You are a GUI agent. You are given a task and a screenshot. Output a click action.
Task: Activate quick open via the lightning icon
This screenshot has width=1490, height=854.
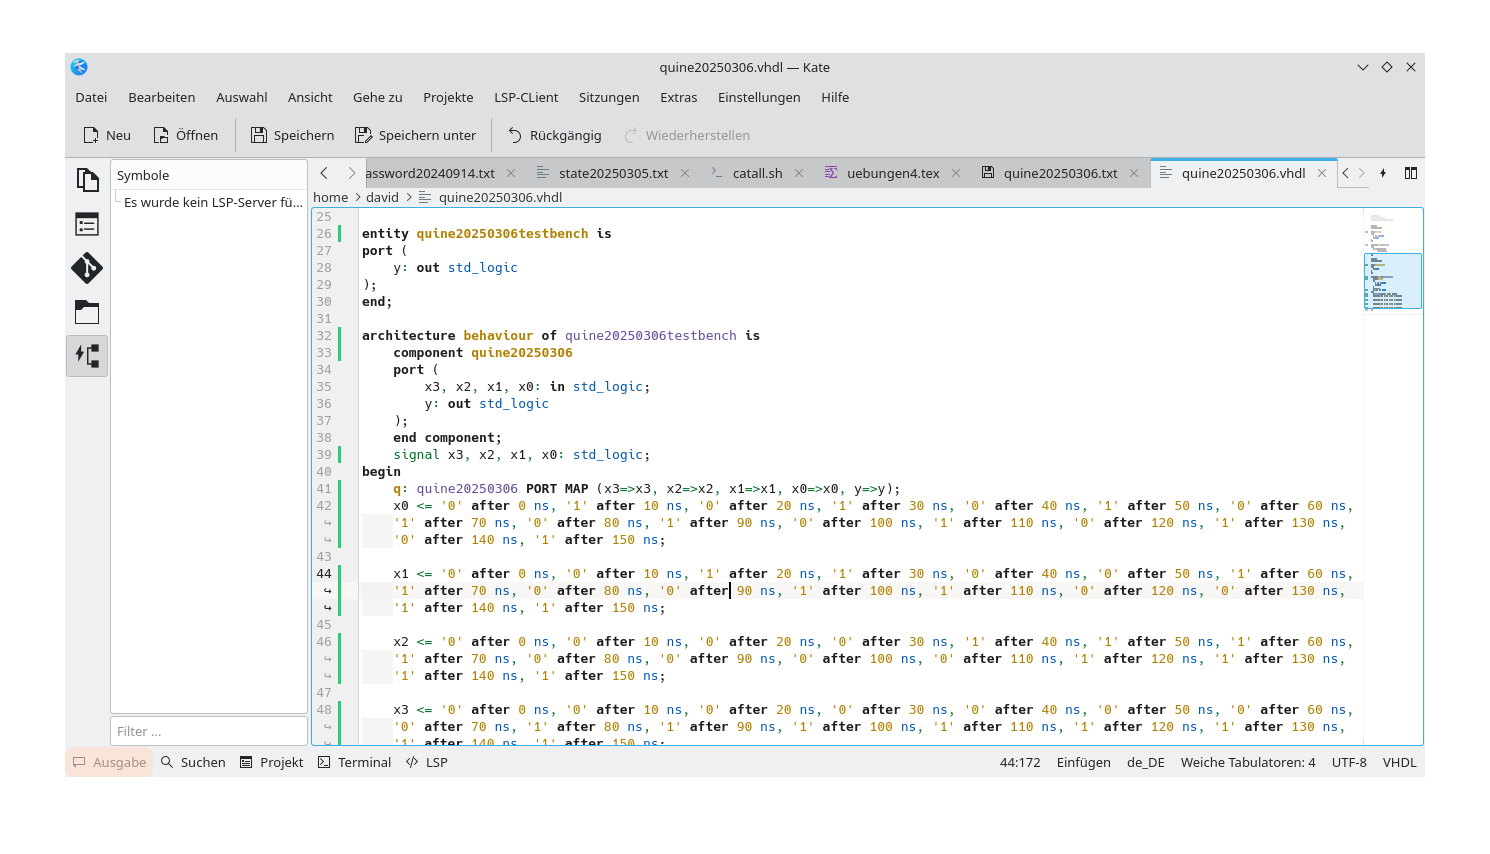point(1383,173)
